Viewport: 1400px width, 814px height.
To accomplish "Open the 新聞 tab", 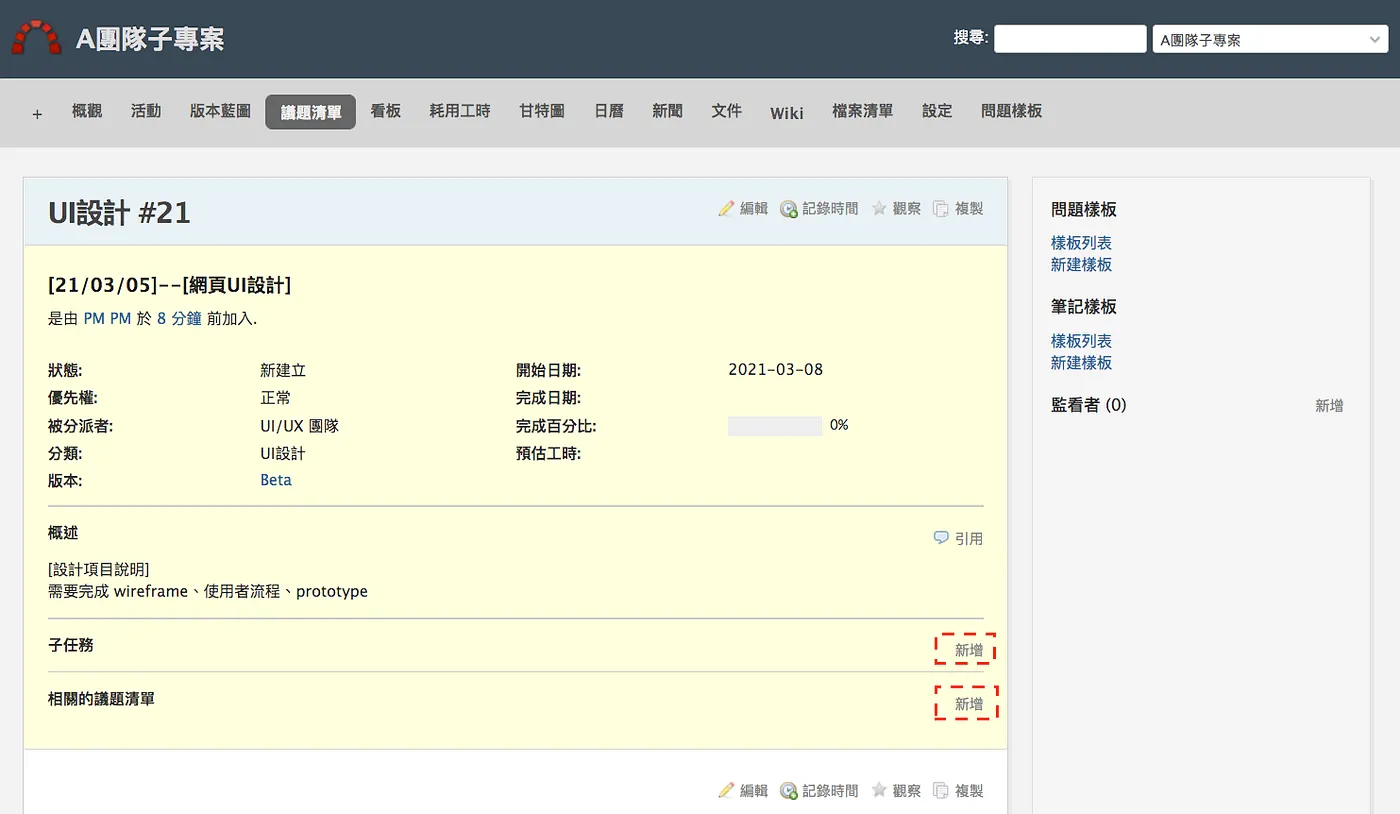I will click(x=667, y=111).
